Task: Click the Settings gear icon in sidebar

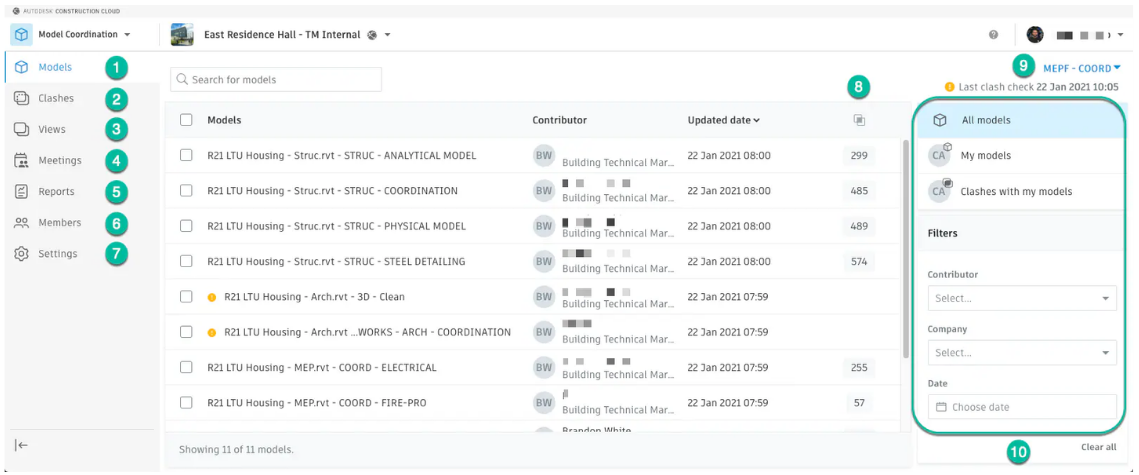Action: point(22,254)
